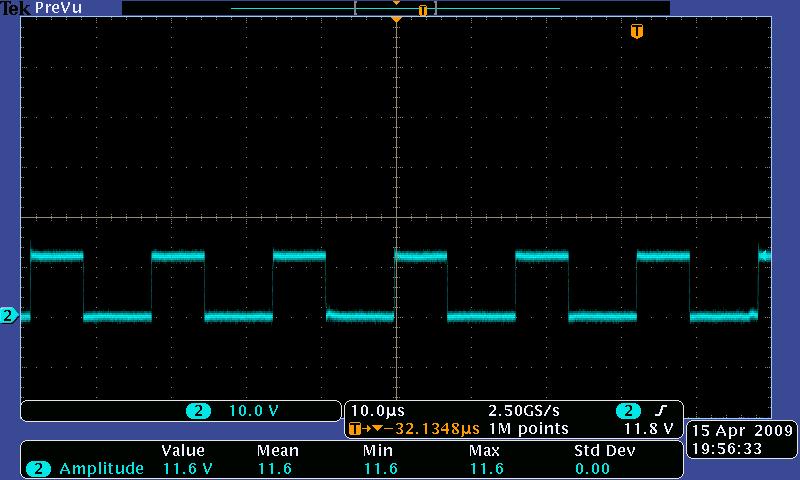Viewport: 800px width, 480px height.
Task: Click the rising edge trigger slope icon
Action: point(661,411)
